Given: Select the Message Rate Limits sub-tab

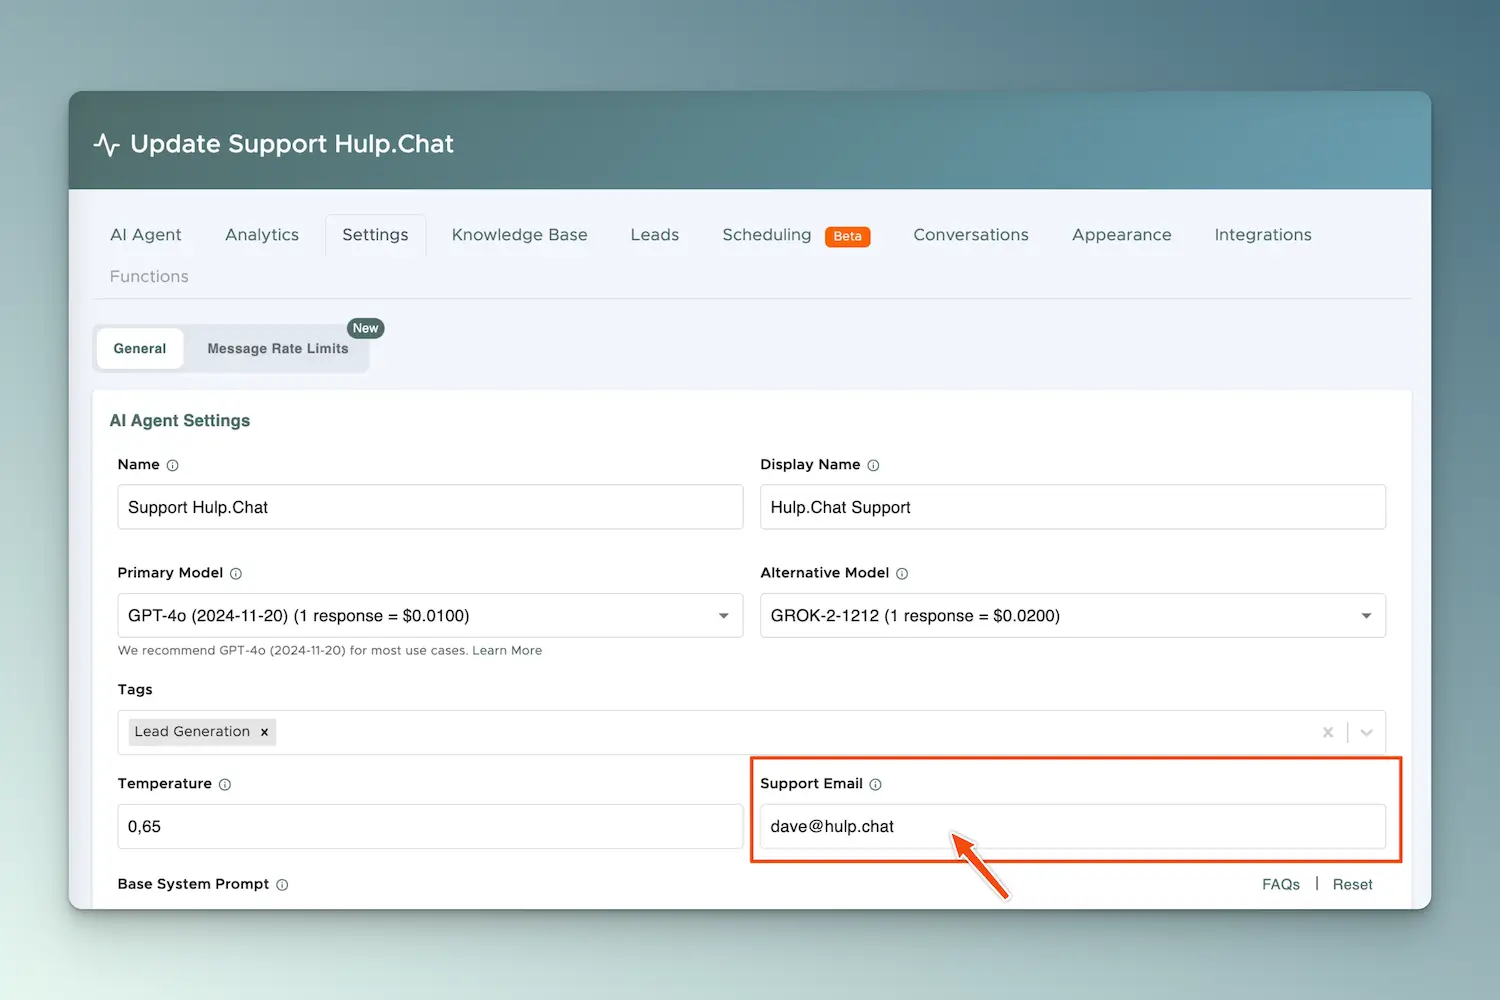Looking at the screenshot, I should point(278,349).
